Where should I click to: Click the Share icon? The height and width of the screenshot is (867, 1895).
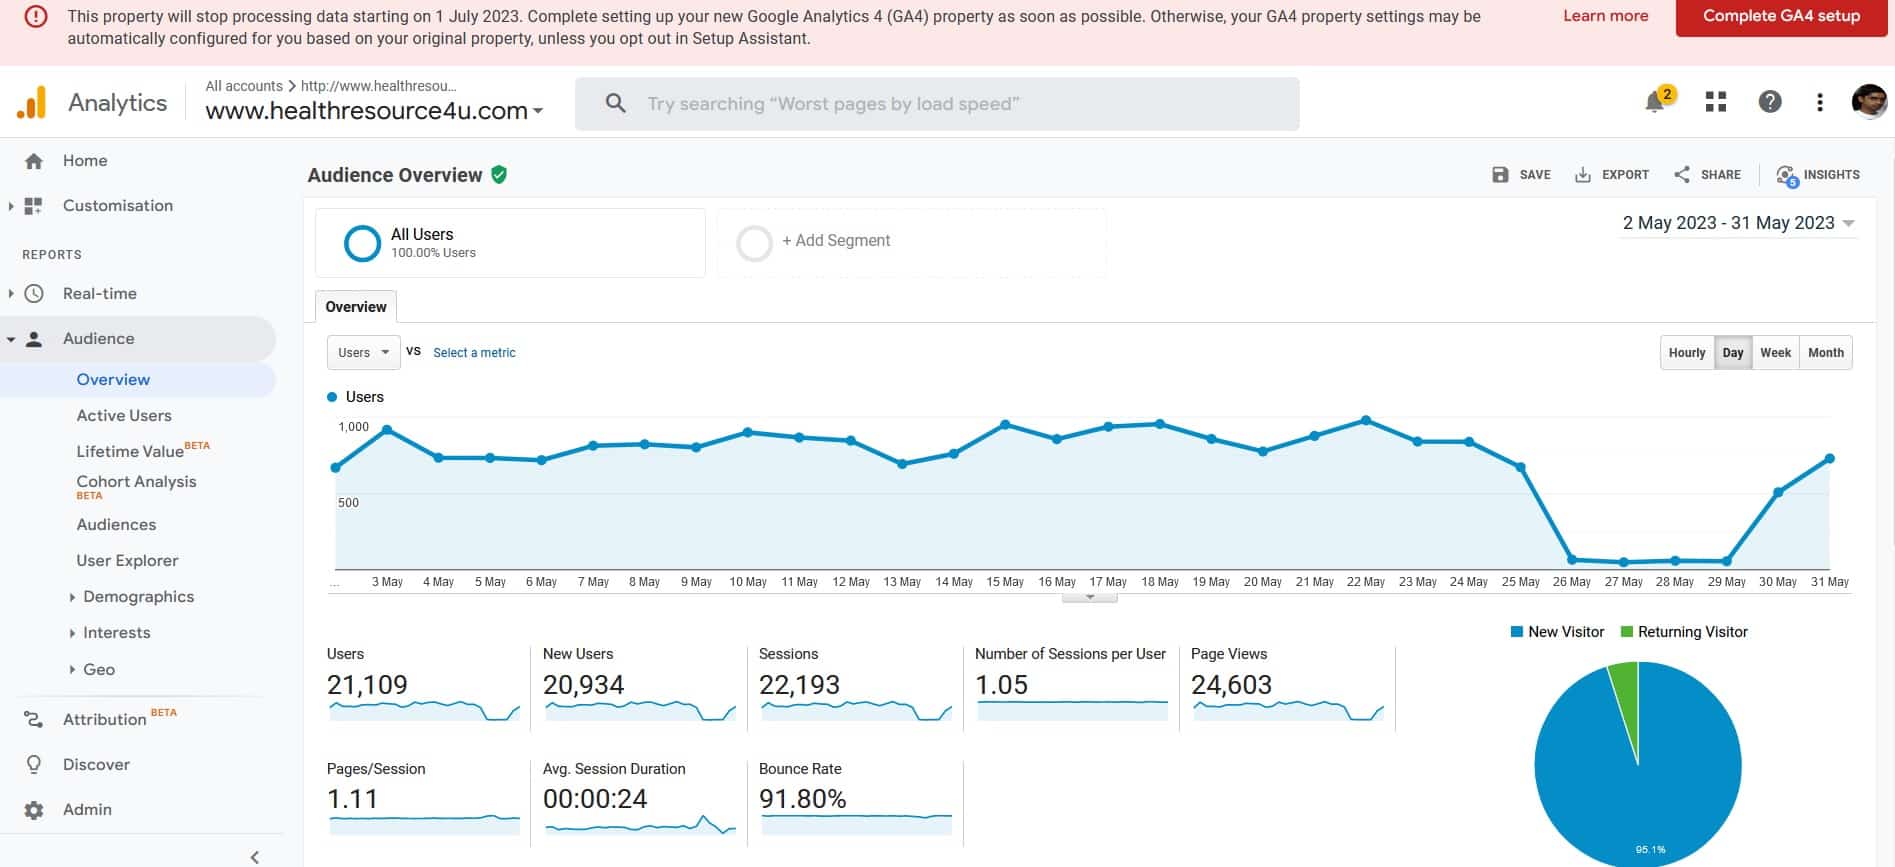tap(1682, 175)
